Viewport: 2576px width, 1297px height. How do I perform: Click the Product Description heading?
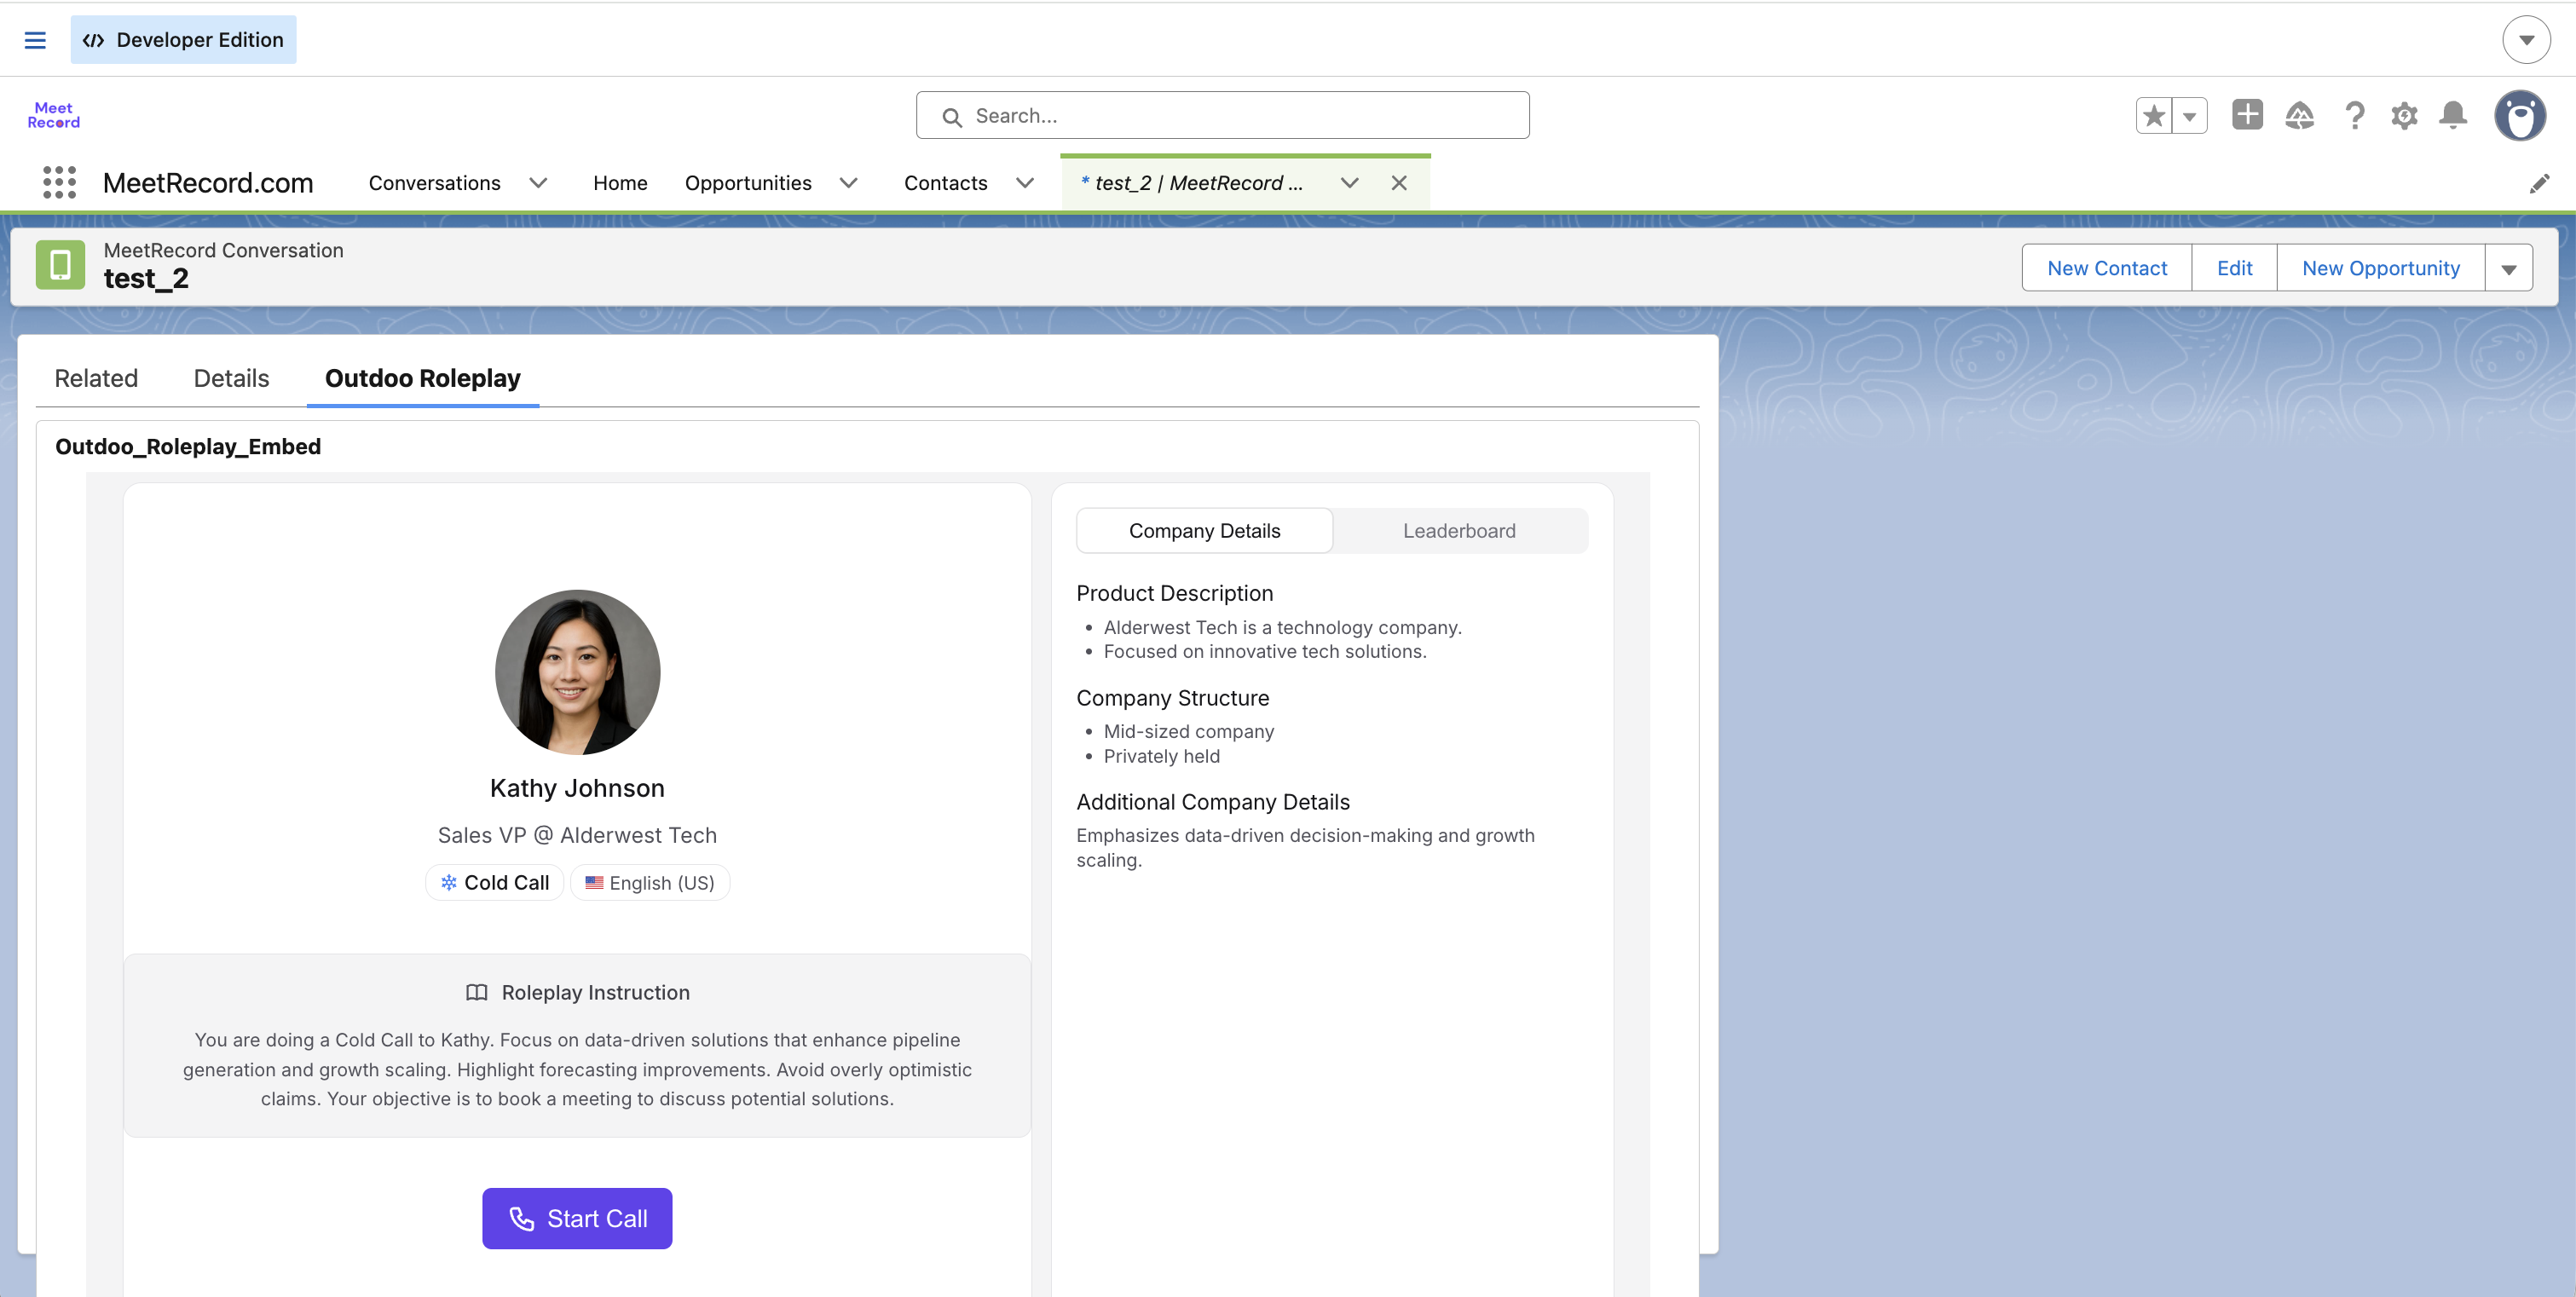(1174, 593)
